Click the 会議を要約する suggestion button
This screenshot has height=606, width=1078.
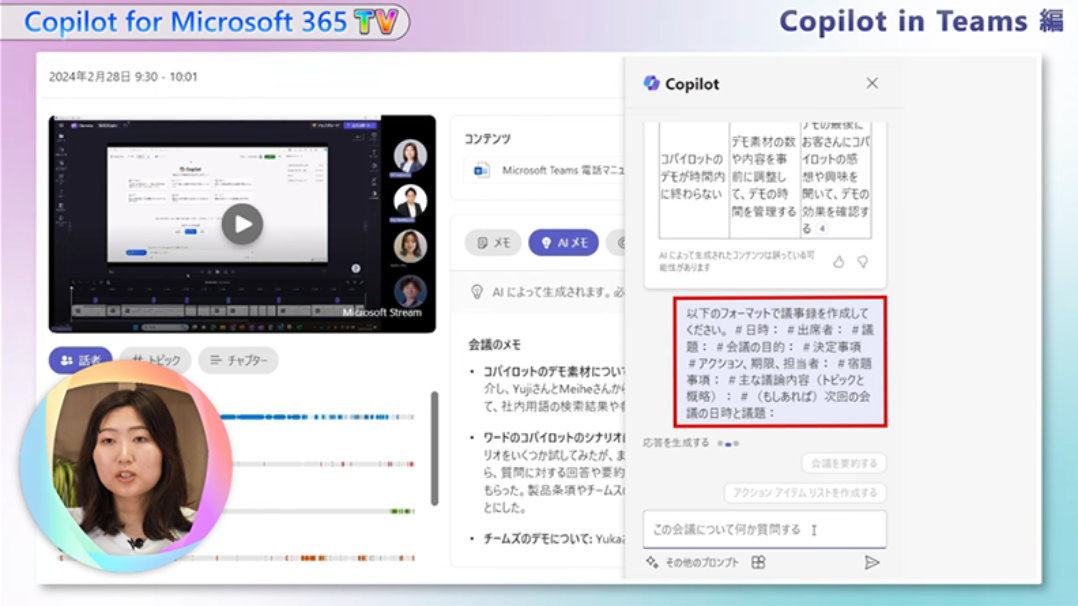point(843,463)
